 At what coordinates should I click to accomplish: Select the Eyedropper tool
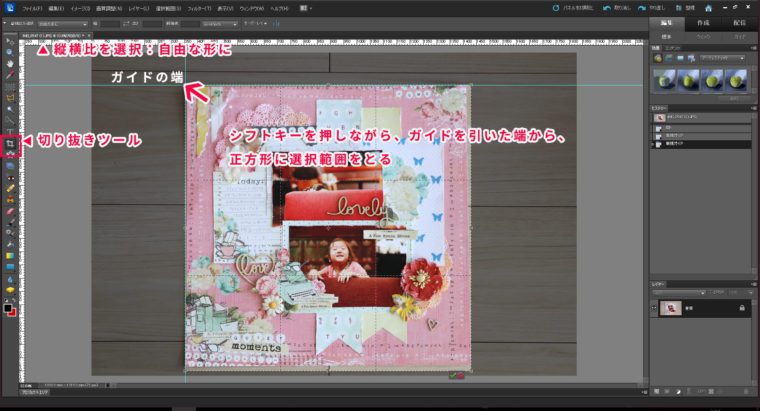9,73
